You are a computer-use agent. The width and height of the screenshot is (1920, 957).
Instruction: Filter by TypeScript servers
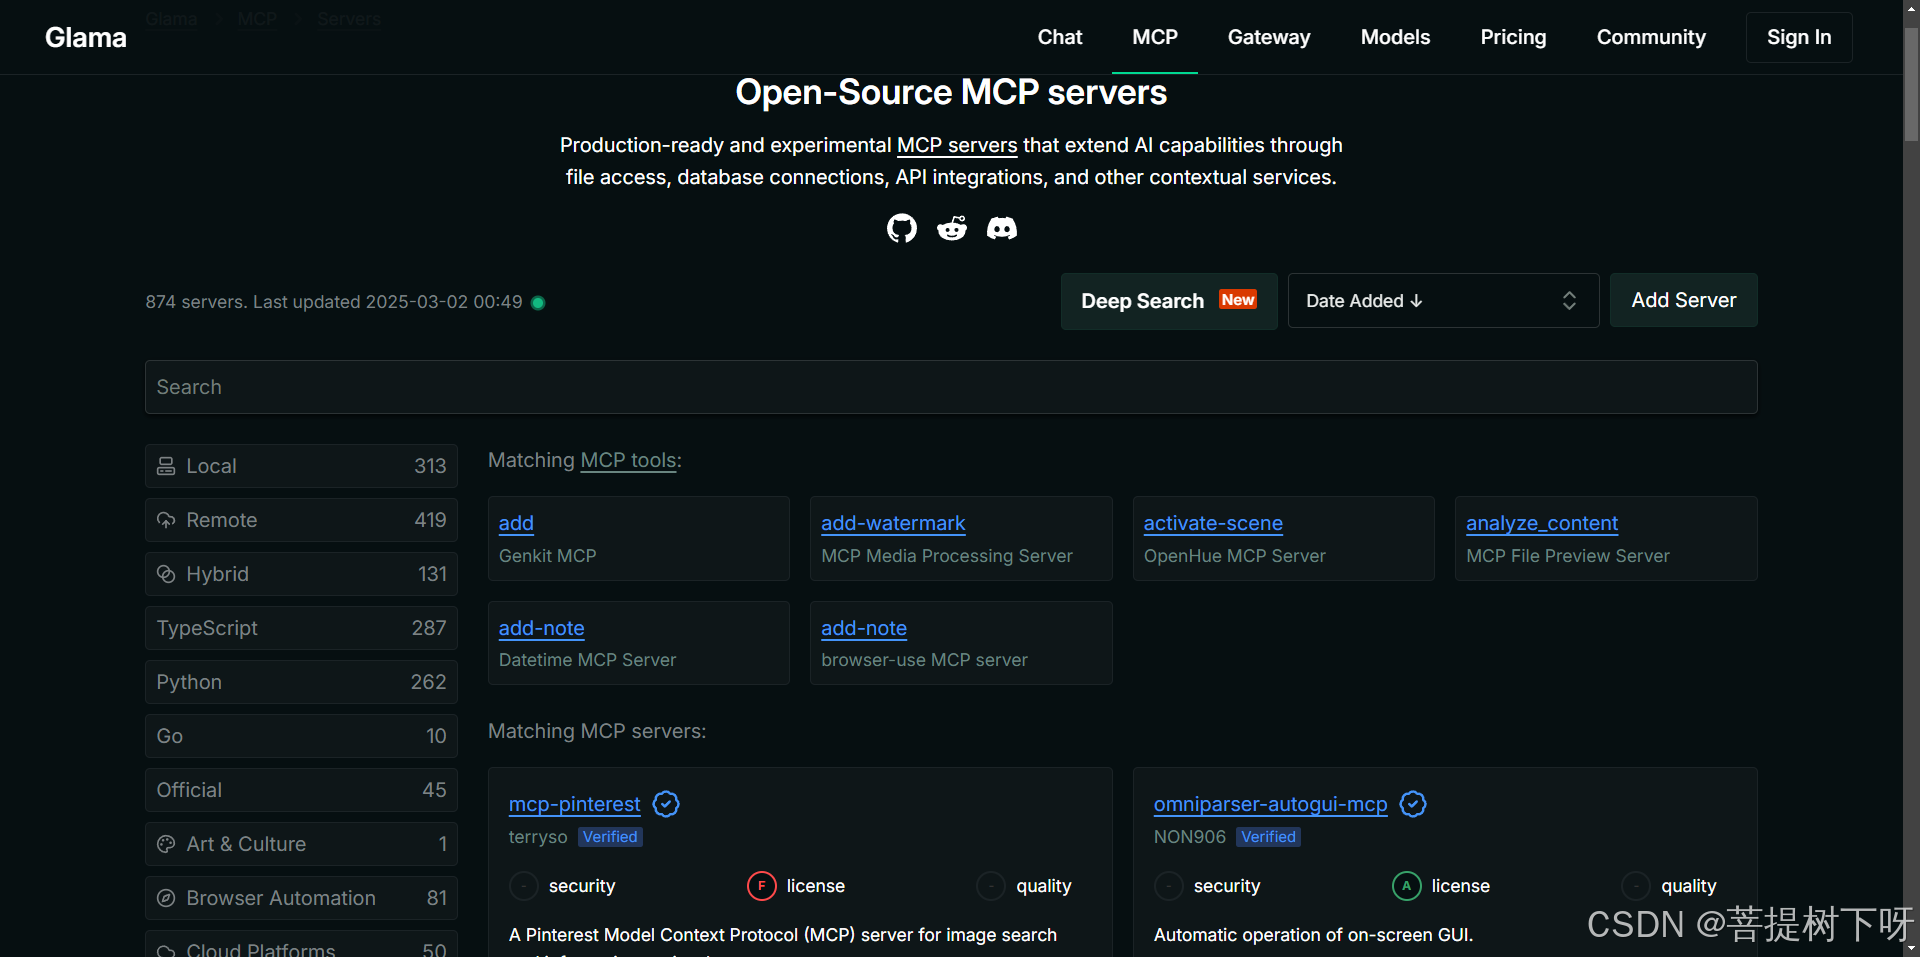tap(301, 628)
